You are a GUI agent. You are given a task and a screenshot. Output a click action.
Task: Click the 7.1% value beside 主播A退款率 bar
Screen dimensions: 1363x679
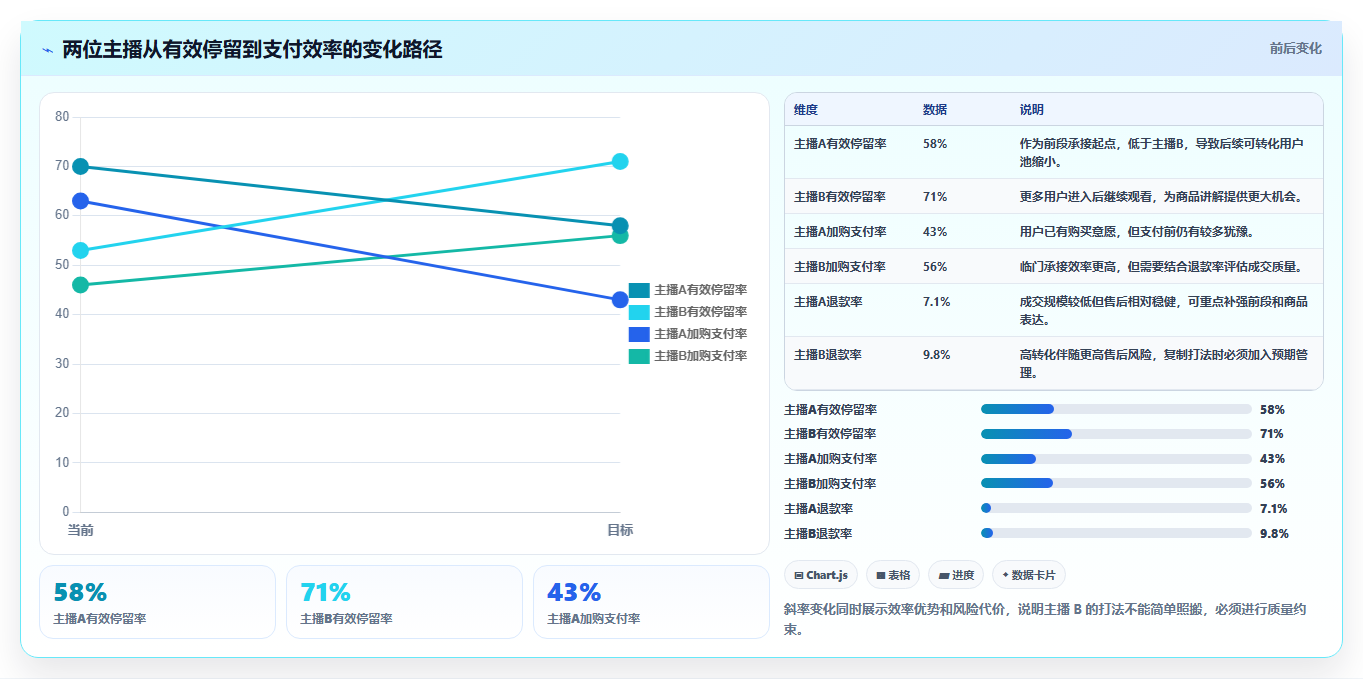tap(1274, 508)
